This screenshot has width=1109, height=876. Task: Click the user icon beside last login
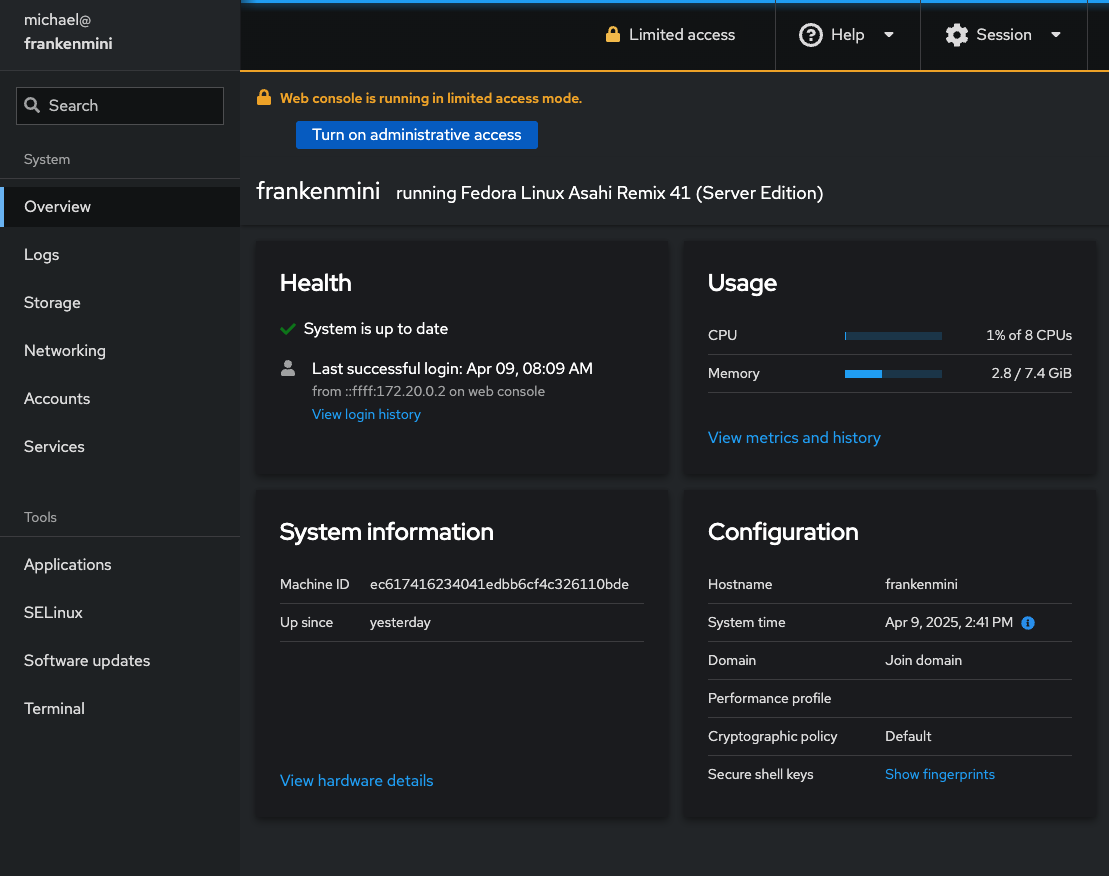coord(288,368)
